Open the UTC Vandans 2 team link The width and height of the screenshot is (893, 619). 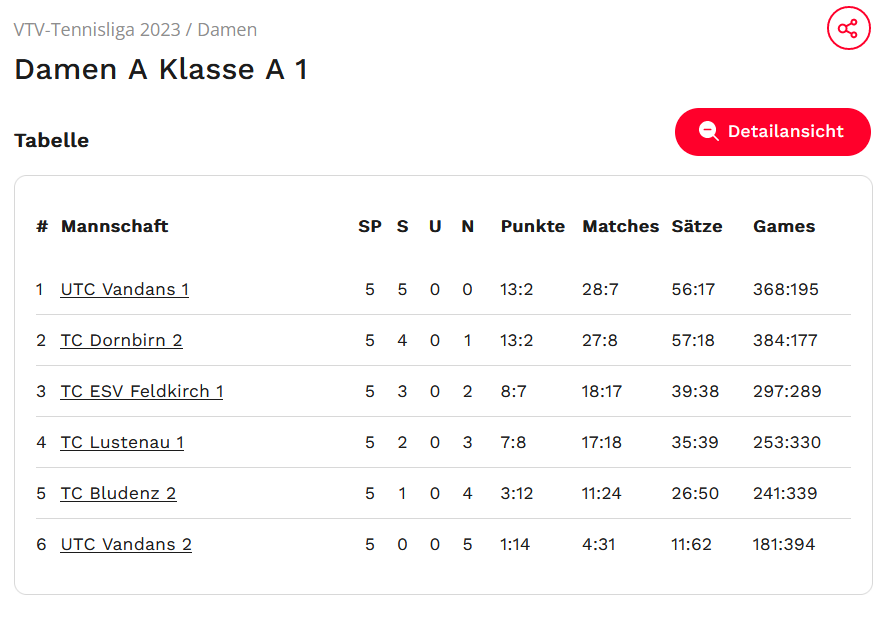[126, 544]
